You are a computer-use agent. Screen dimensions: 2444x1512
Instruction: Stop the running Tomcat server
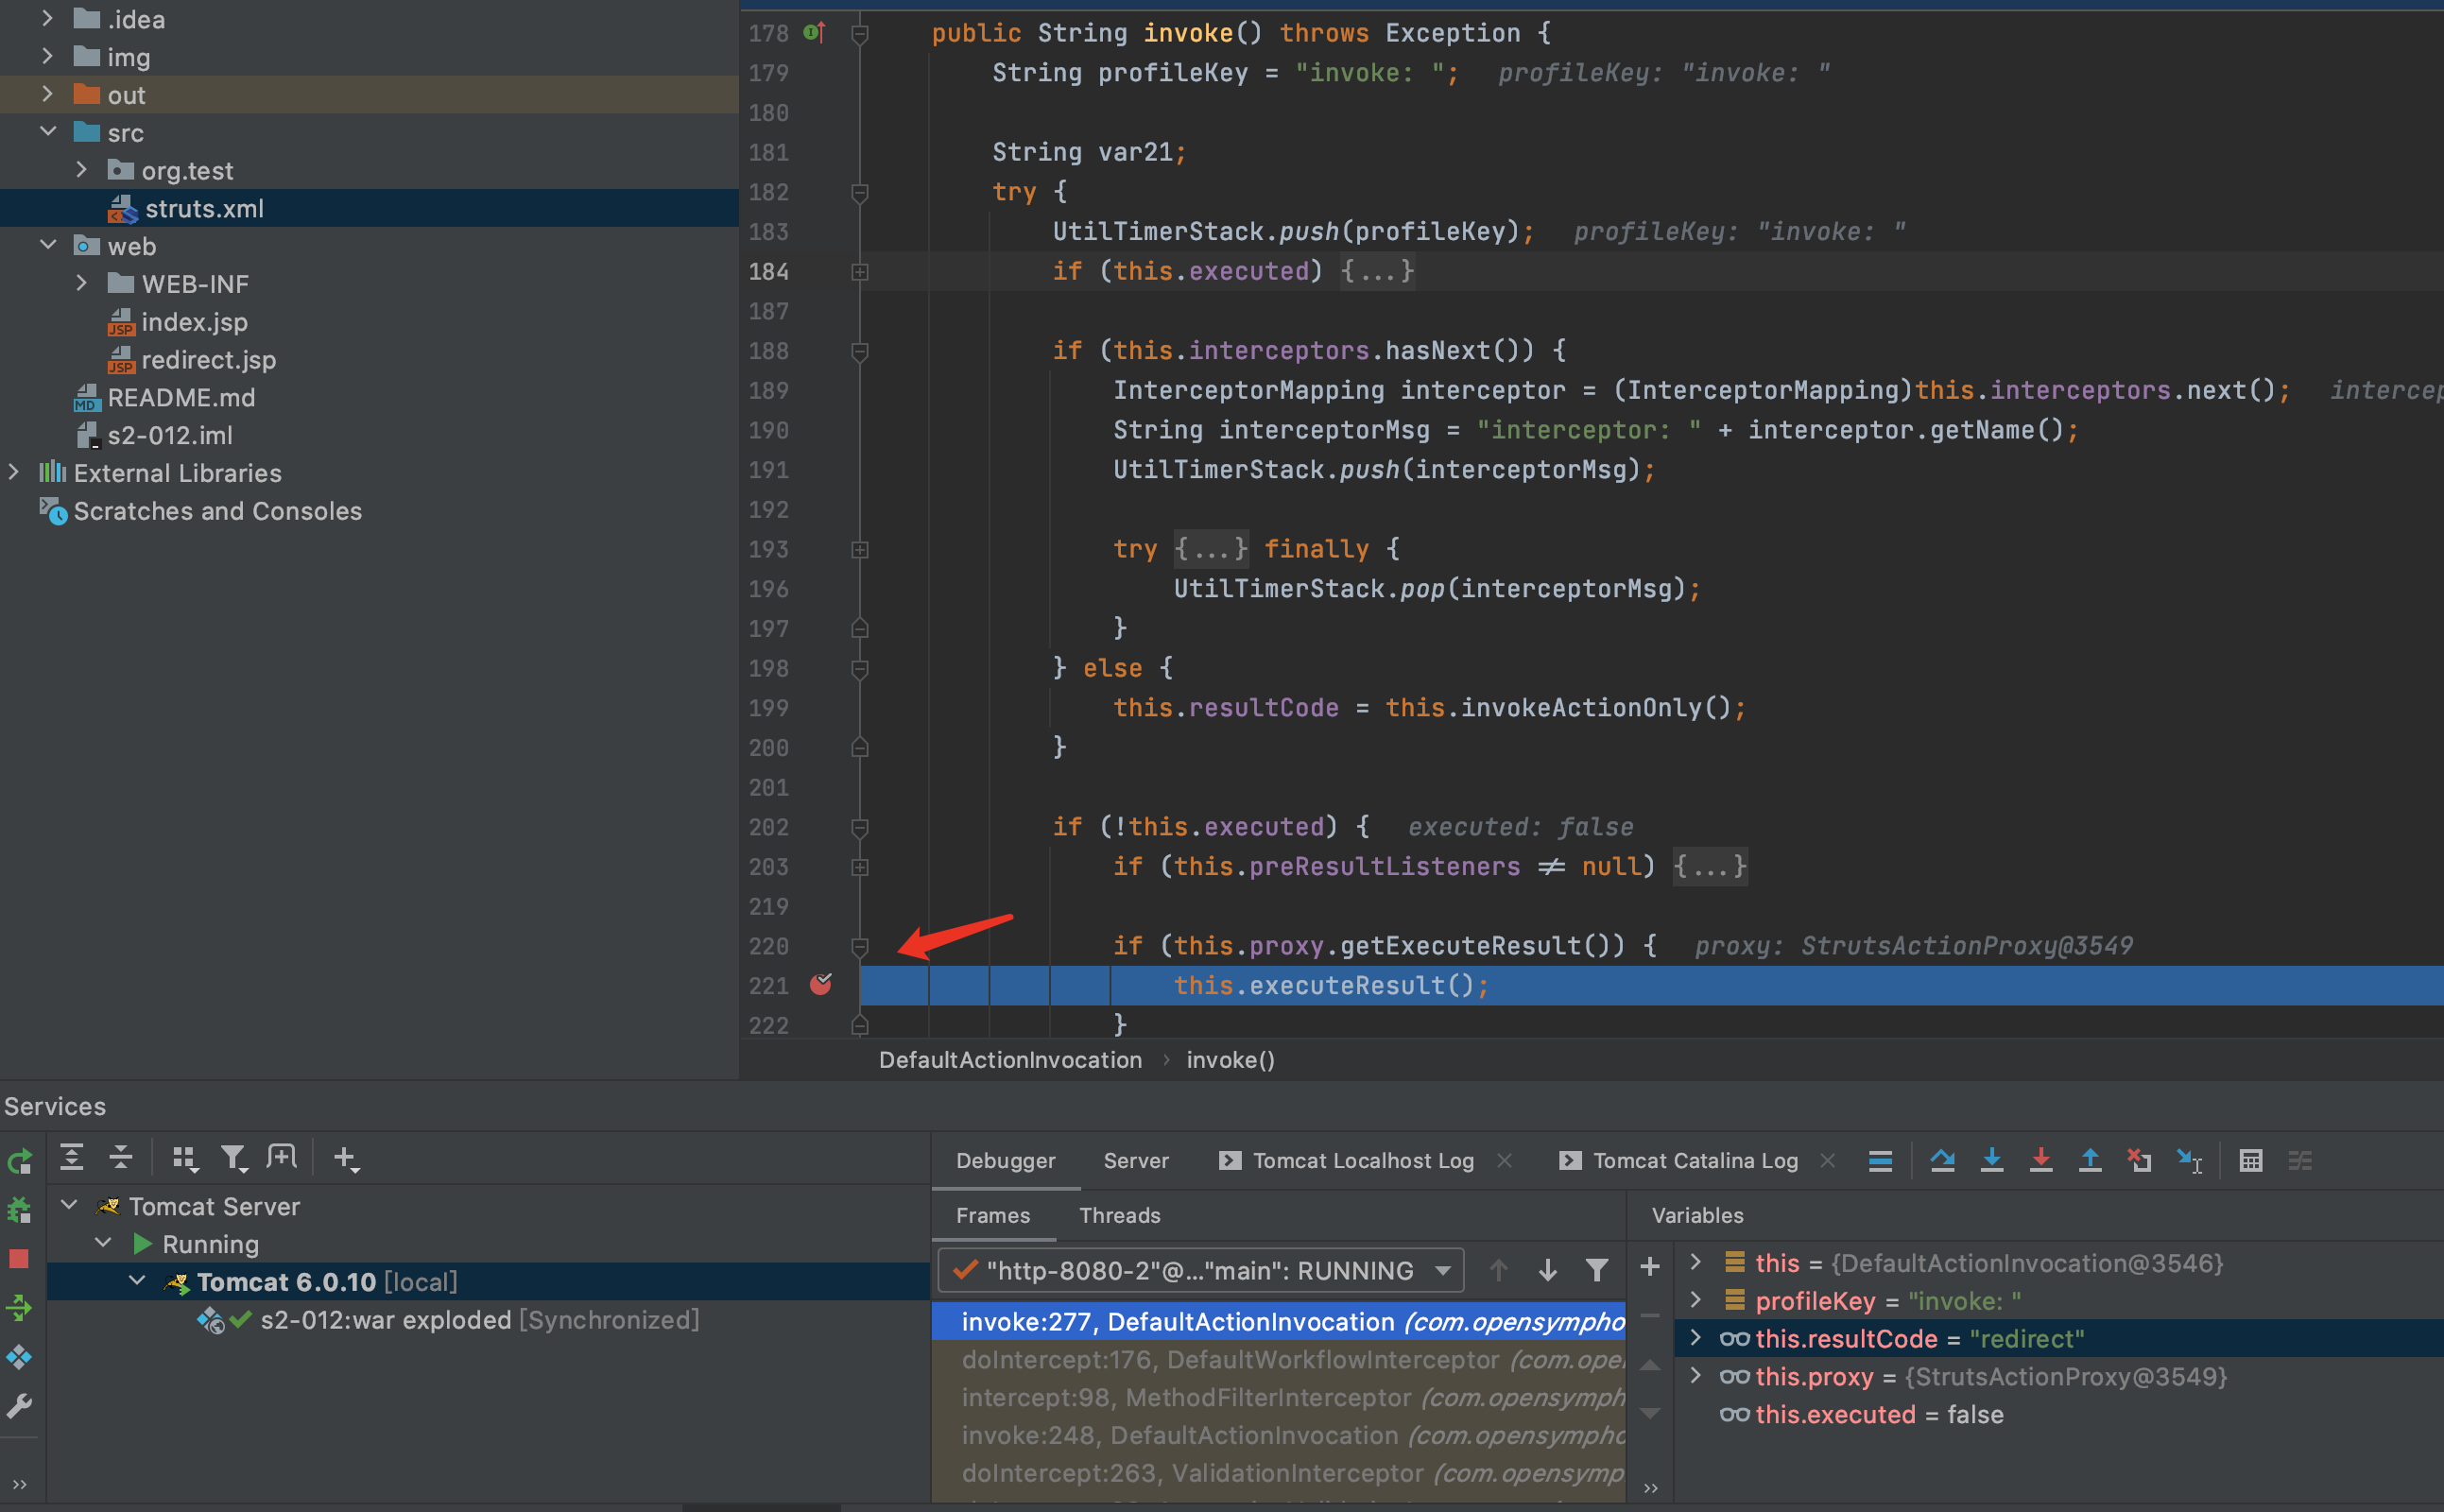coord(20,1259)
